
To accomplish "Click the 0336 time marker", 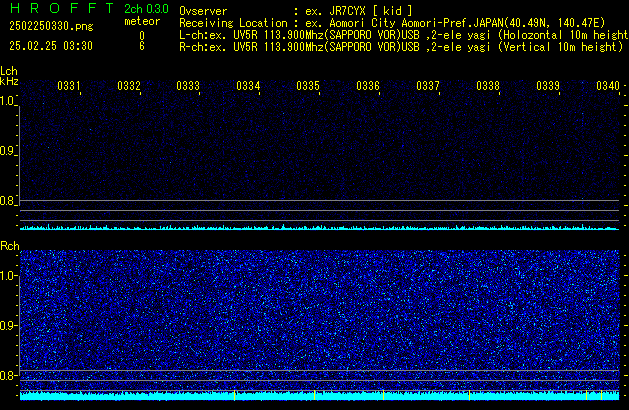I will [x=368, y=86].
